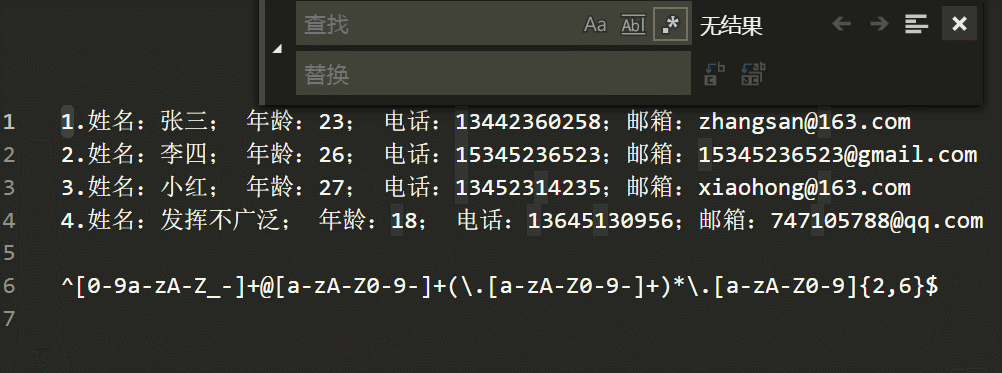Toggle regular expression search mode
1002x373 pixels.
tap(671, 25)
